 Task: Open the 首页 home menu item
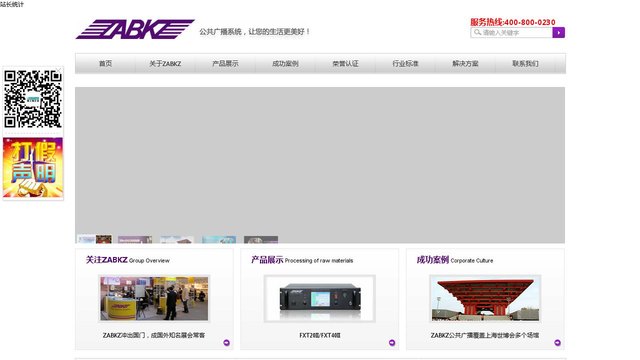[105, 64]
